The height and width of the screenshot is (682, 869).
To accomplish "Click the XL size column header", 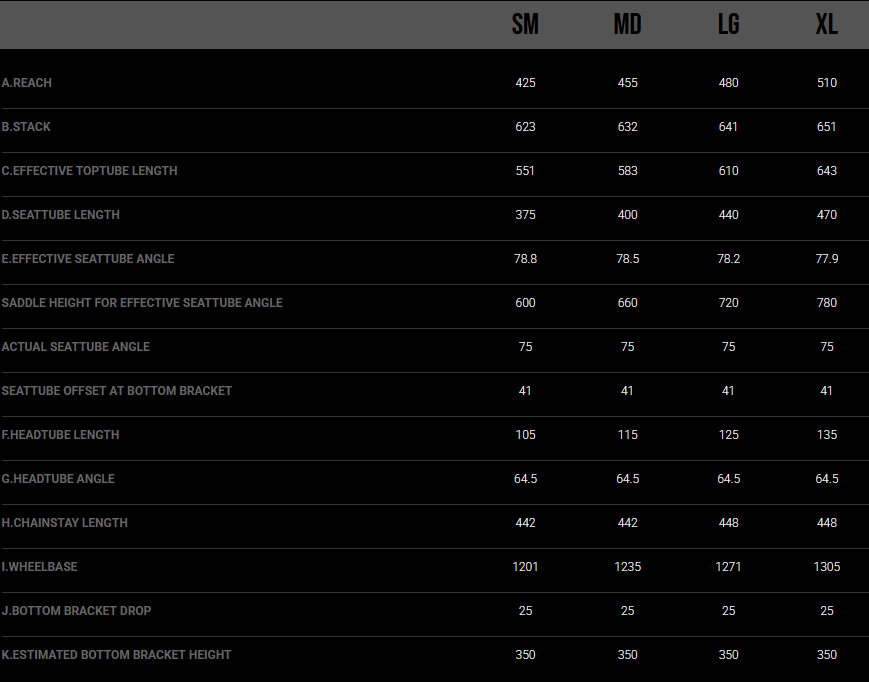I will (826, 25).
